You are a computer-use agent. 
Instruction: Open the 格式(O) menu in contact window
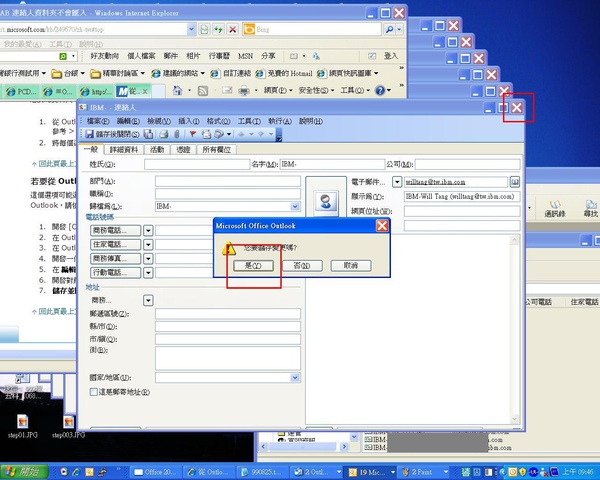pyautogui.click(x=218, y=121)
